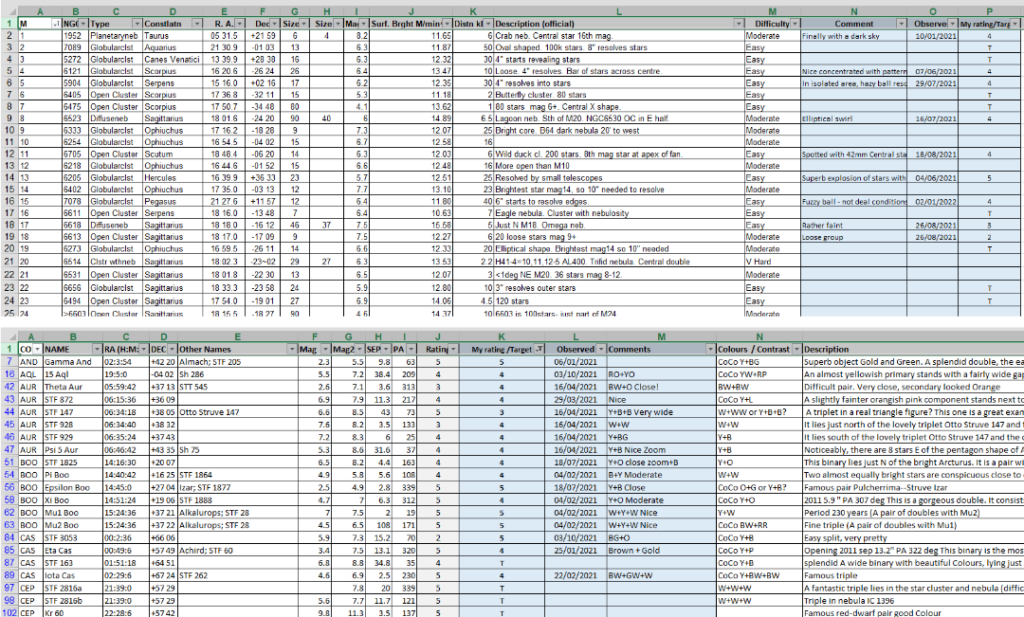Click the 'Finally with a dark sky' comment cell
Image resolution: width=1024 pixels, height=617 pixels.
coord(854,36)
